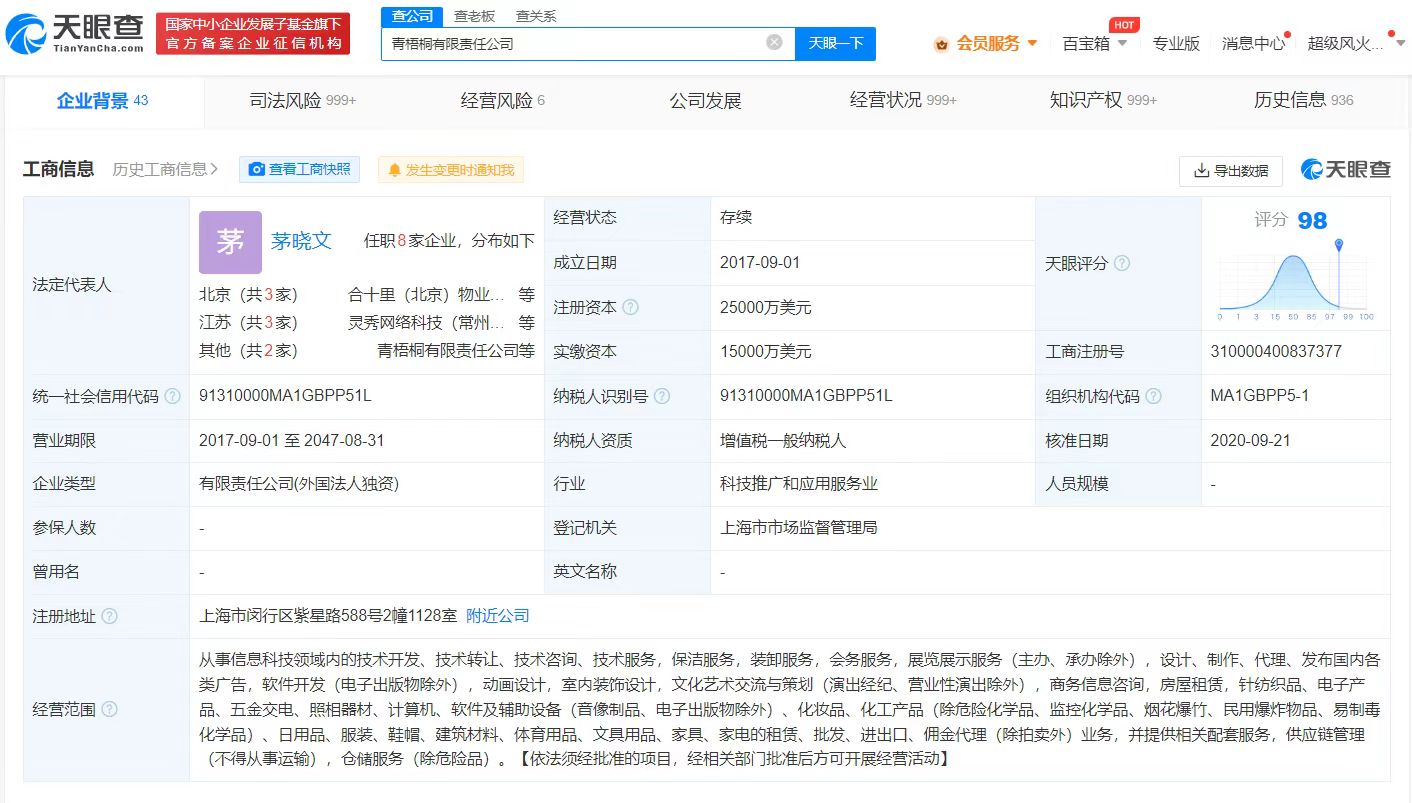Viewport: 1412px width, 803px height.
Task: Click the 茅 legal representative avatar
Action: pos(230,242)
